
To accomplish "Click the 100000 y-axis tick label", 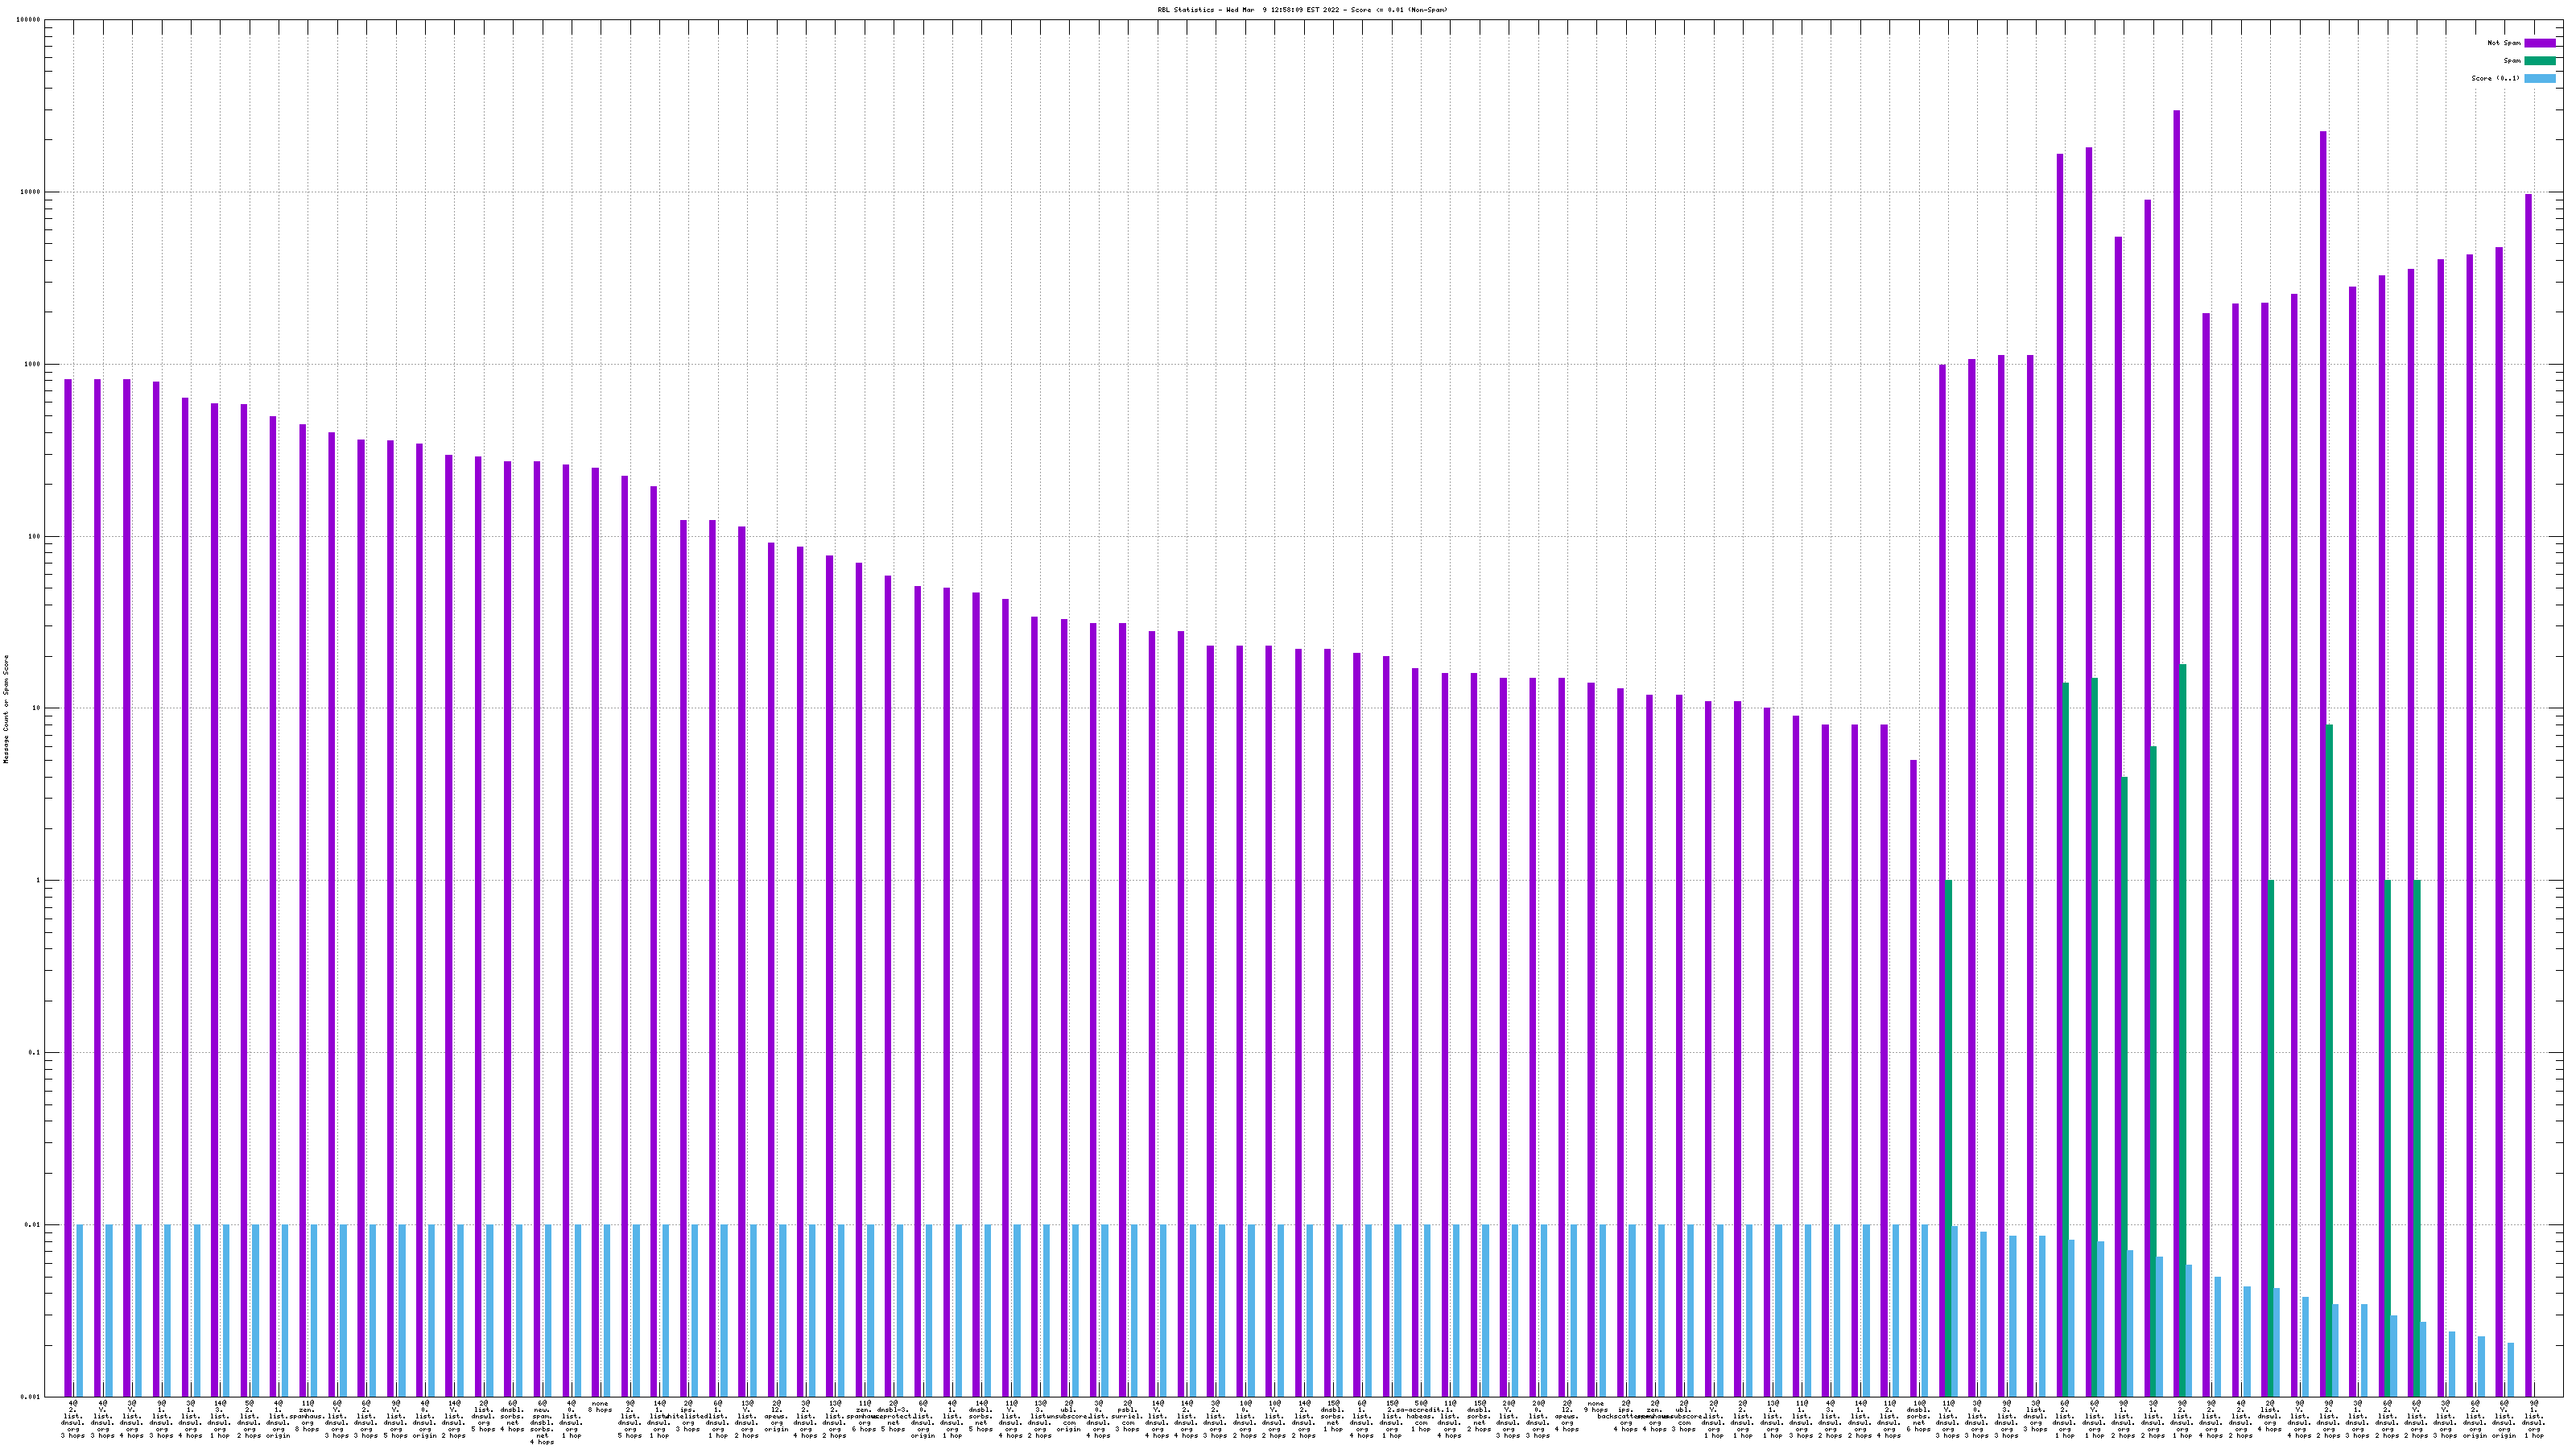I will 28,20.
